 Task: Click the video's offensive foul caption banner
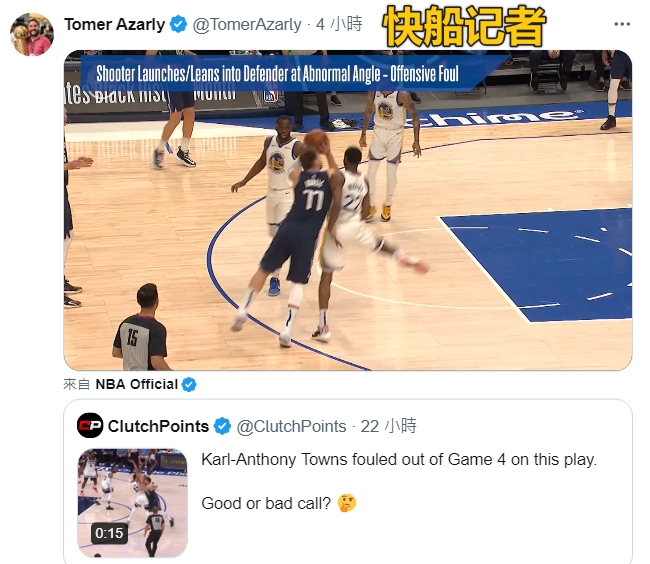278,74
